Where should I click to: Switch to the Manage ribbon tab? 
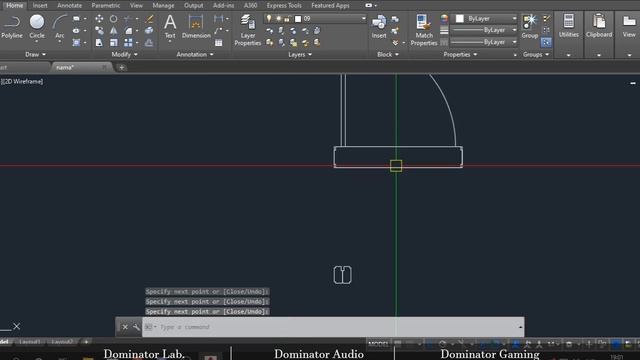point(163,6)
